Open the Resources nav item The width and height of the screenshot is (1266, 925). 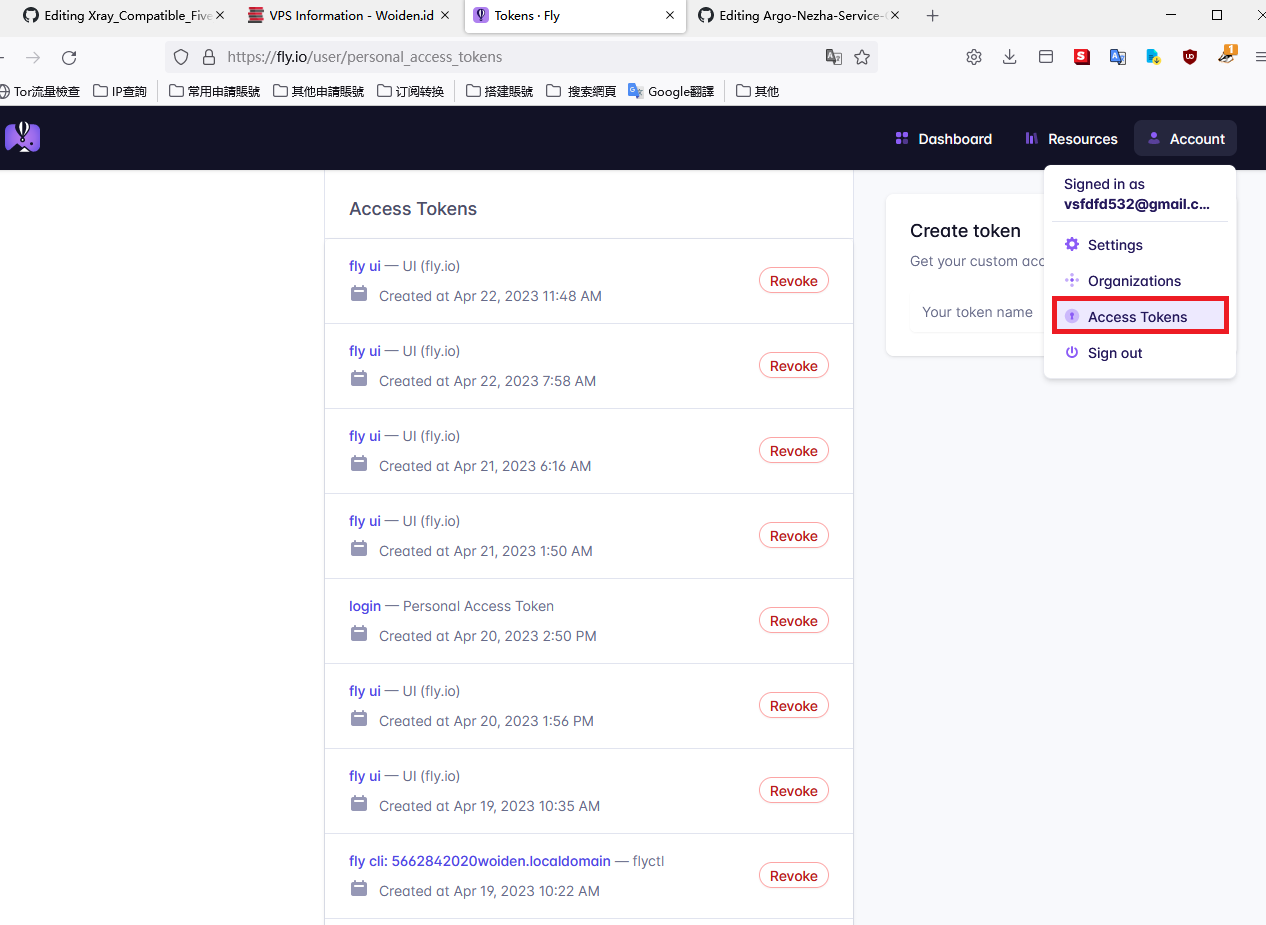point(1071,139)
